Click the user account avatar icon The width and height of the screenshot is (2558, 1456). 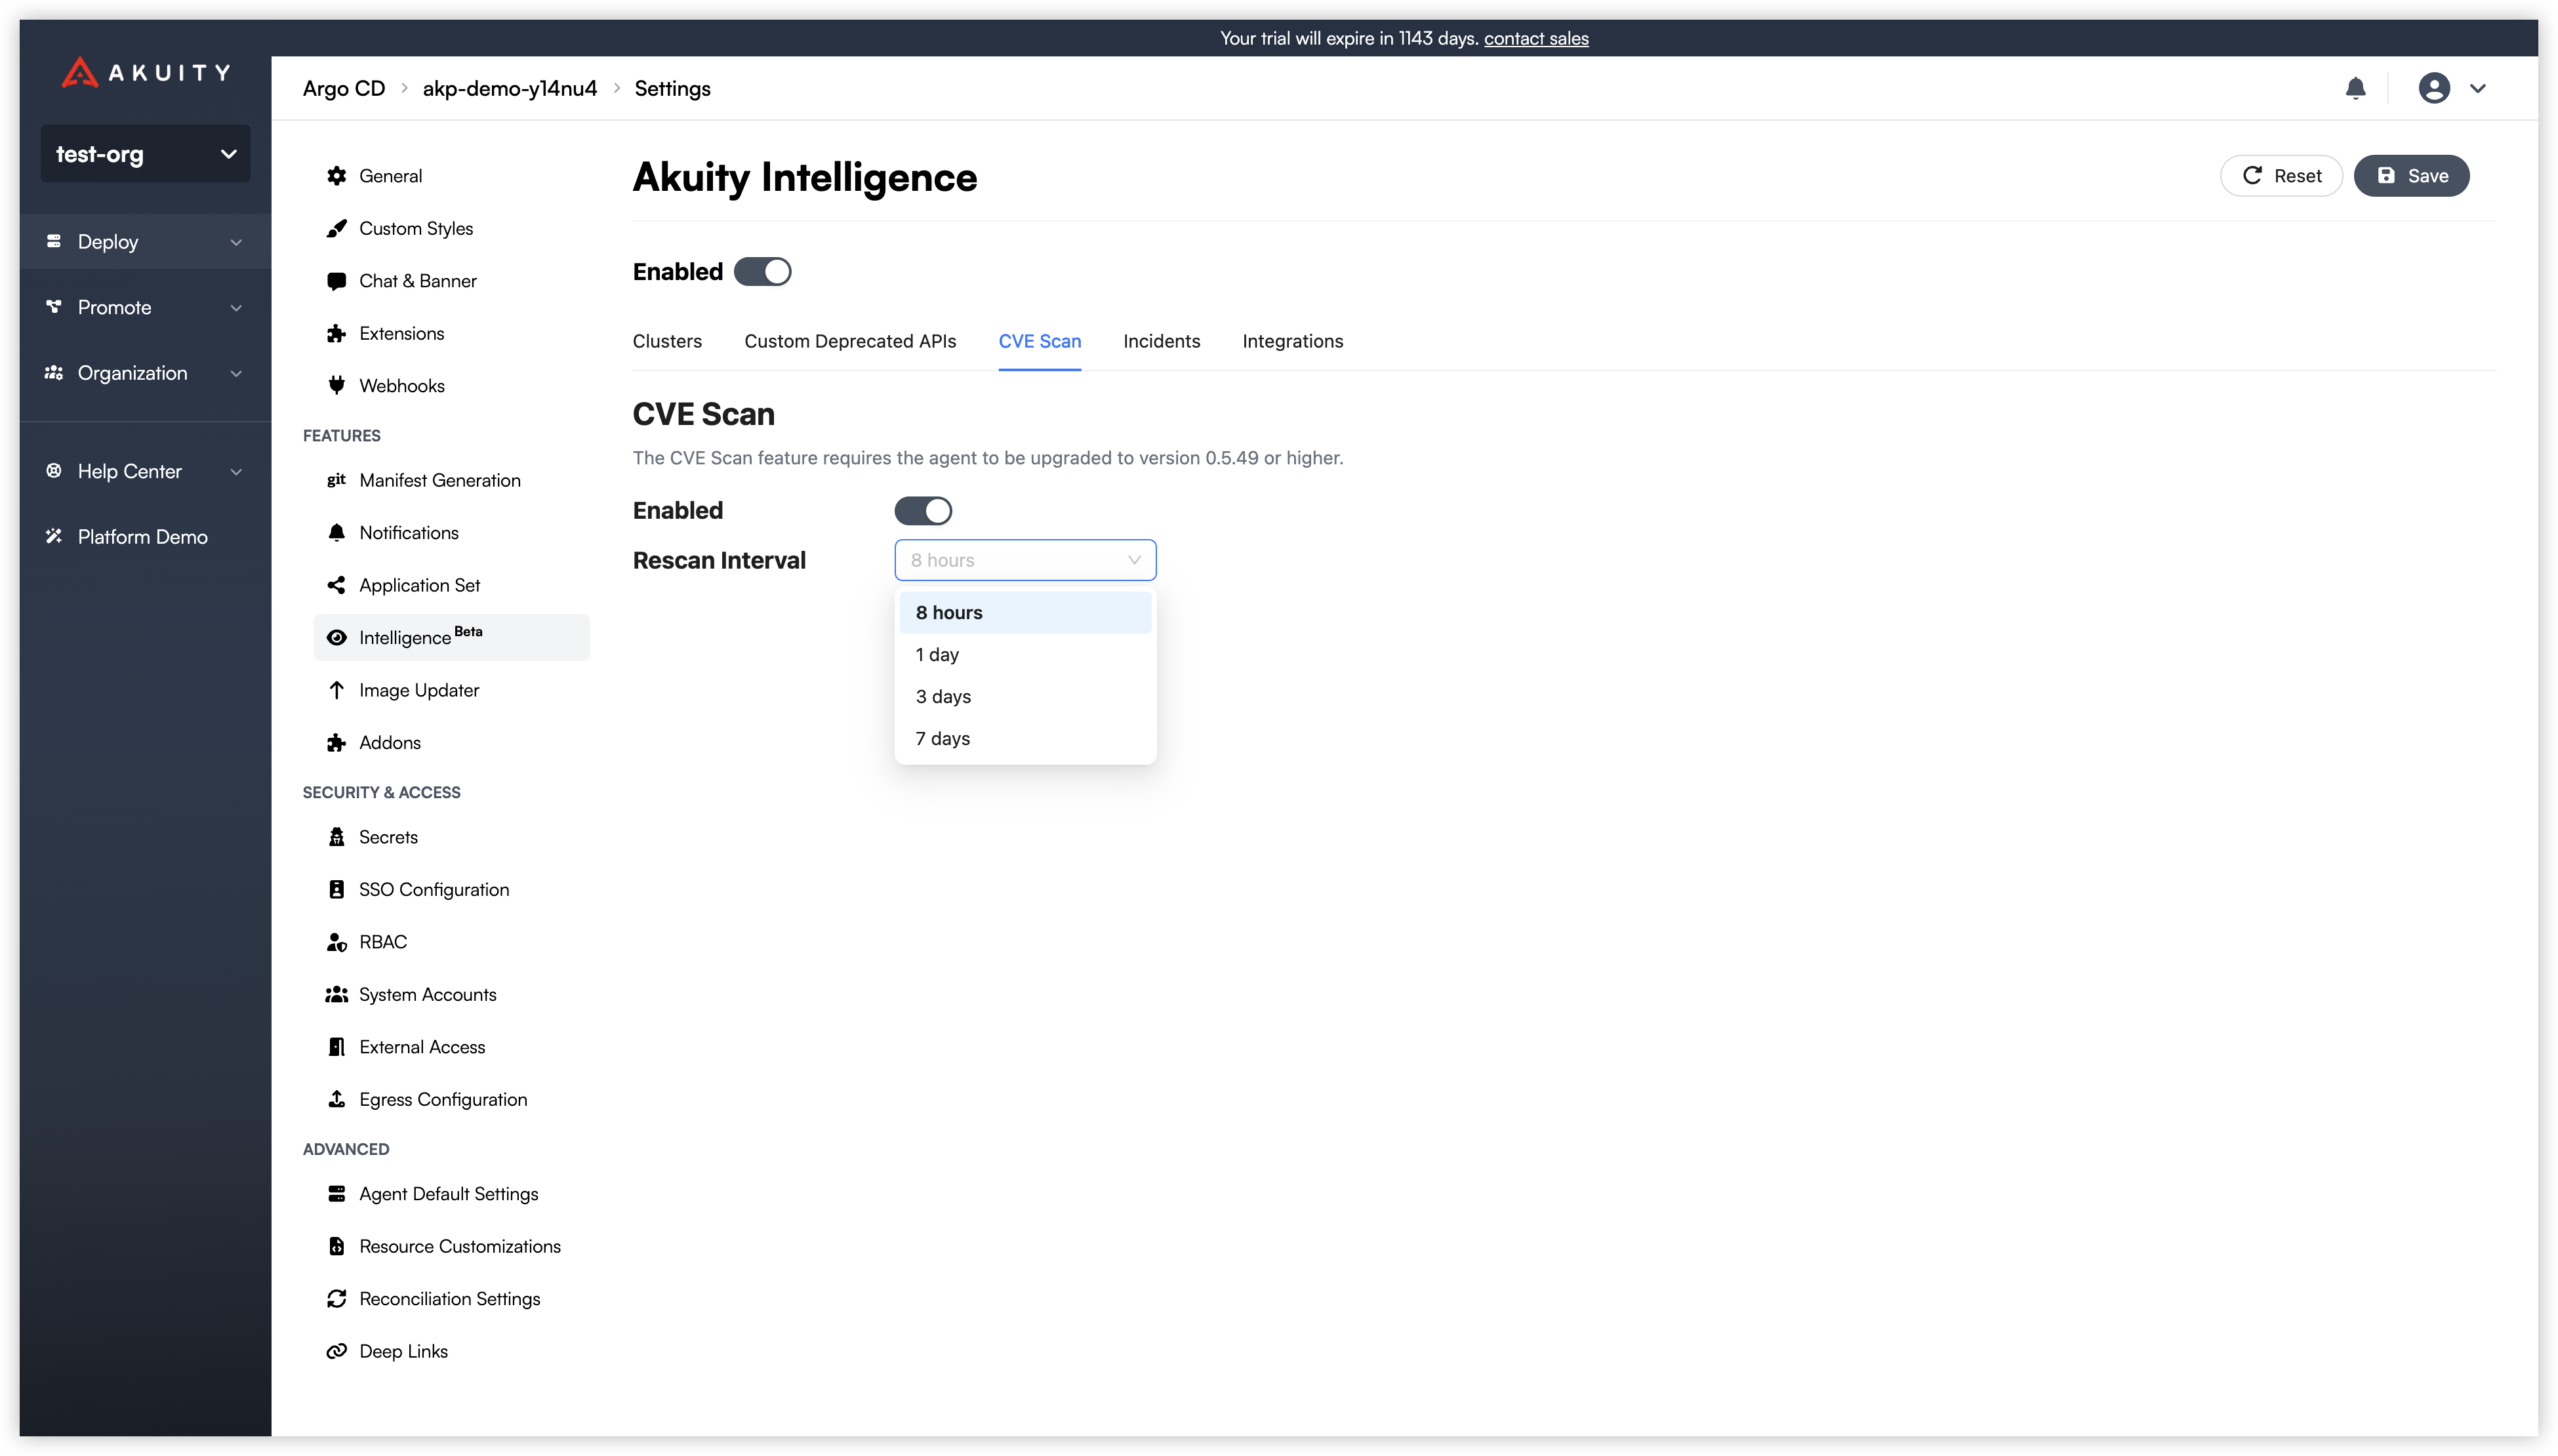2433,88
